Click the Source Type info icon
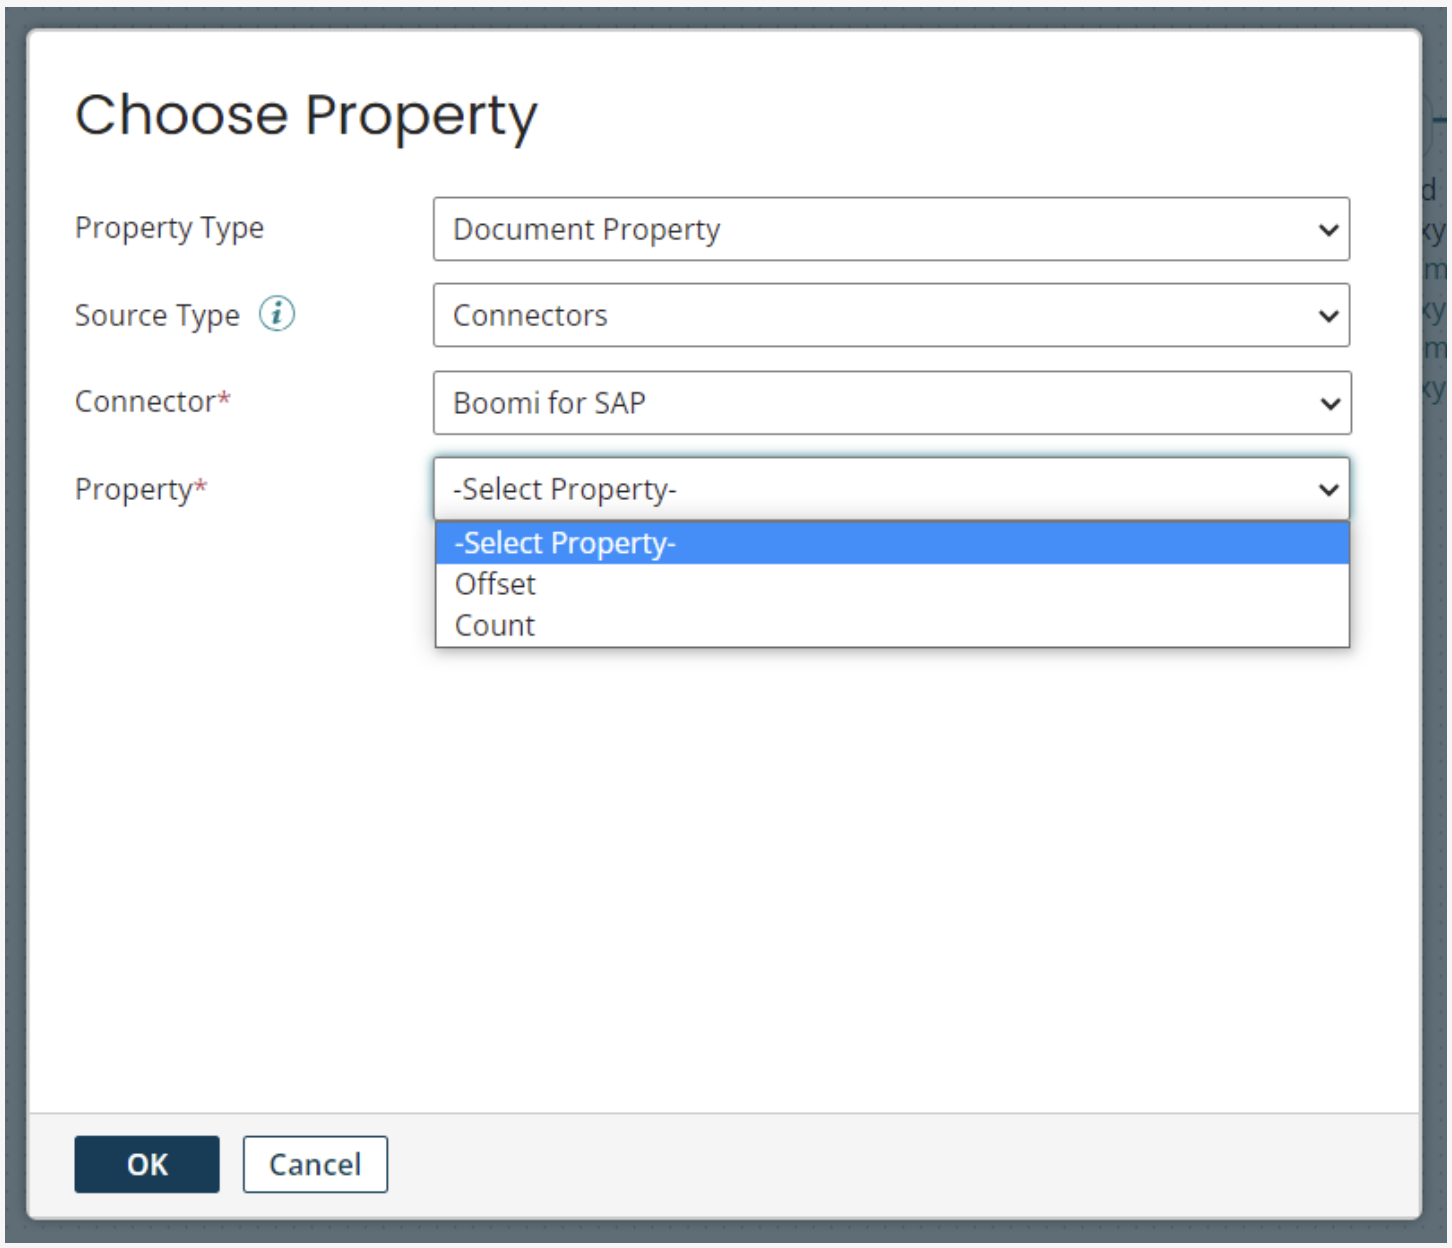Image resolution: width=1452 pixels, height=1248 pixels. point(277,314)
